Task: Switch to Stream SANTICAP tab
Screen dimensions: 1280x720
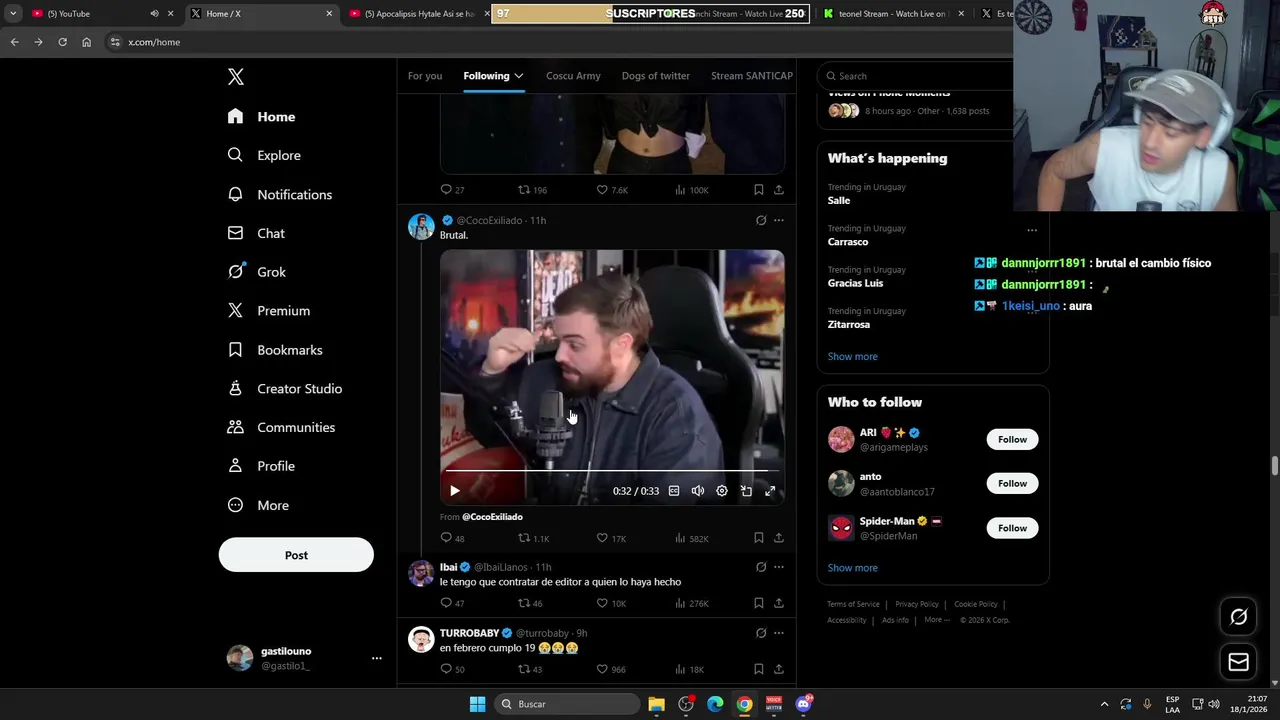Action: click(751, 76)
